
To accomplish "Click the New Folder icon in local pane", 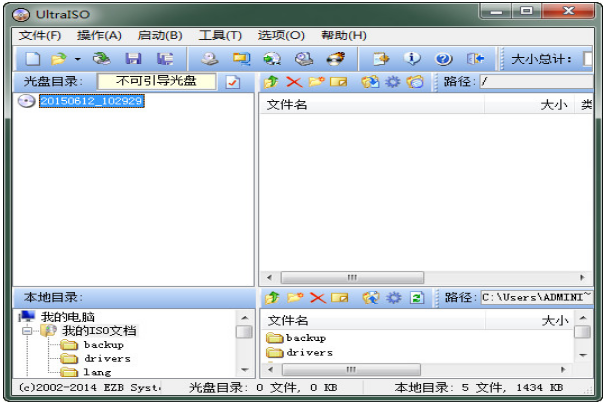I will click(x=295, y=297).
